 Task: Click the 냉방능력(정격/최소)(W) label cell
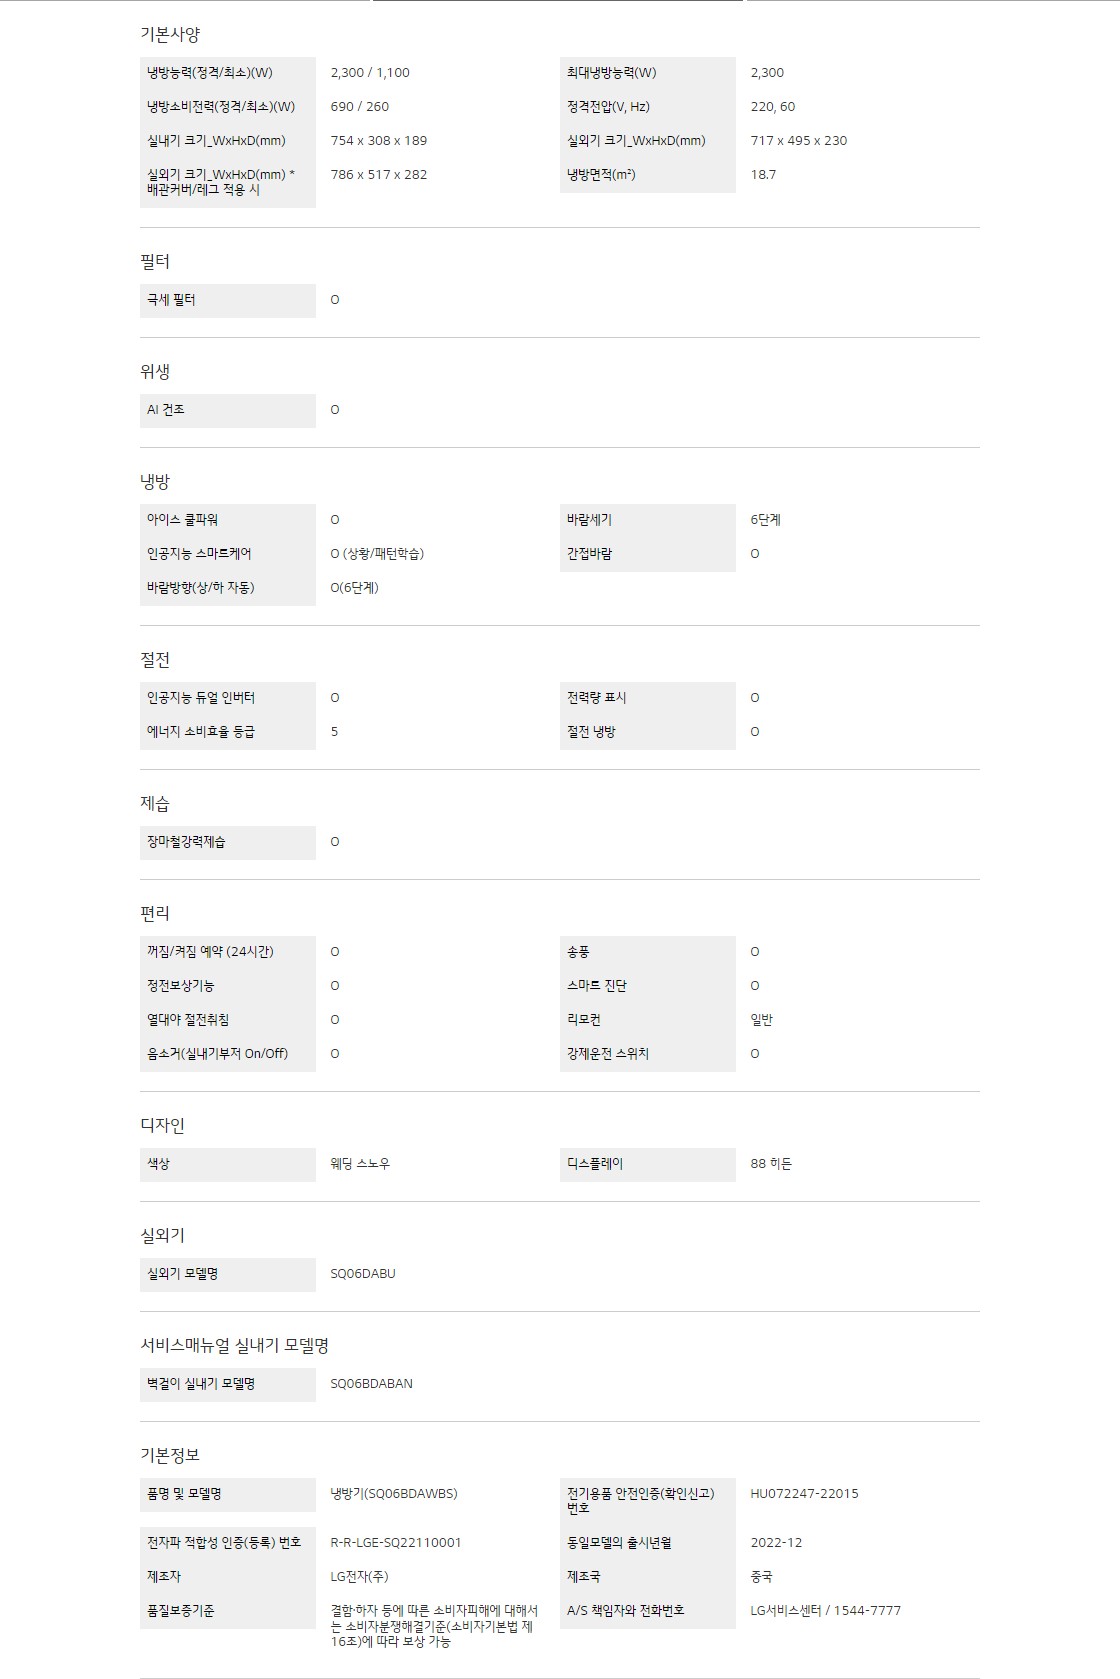[210, 73]
